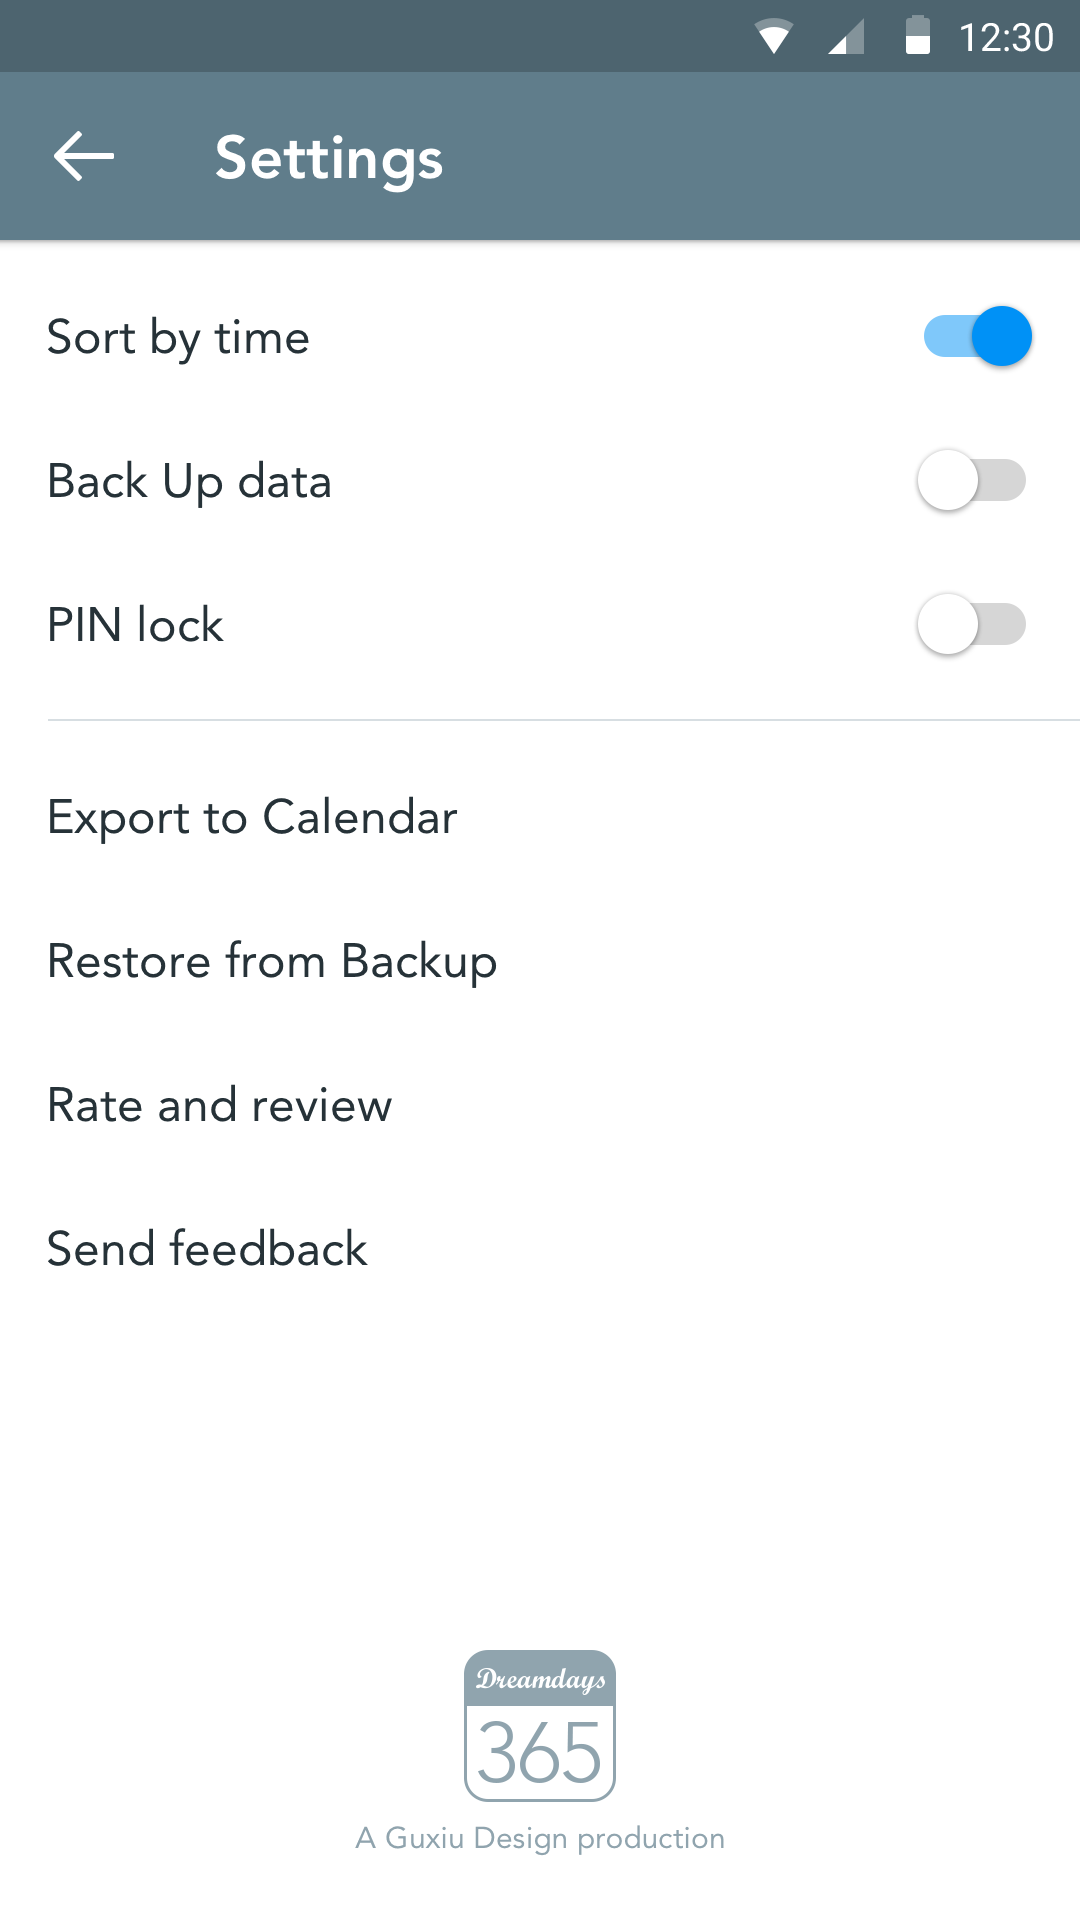
Task: Tap the Dreamdays 365 logo icon
Action: pos(540,1725)
